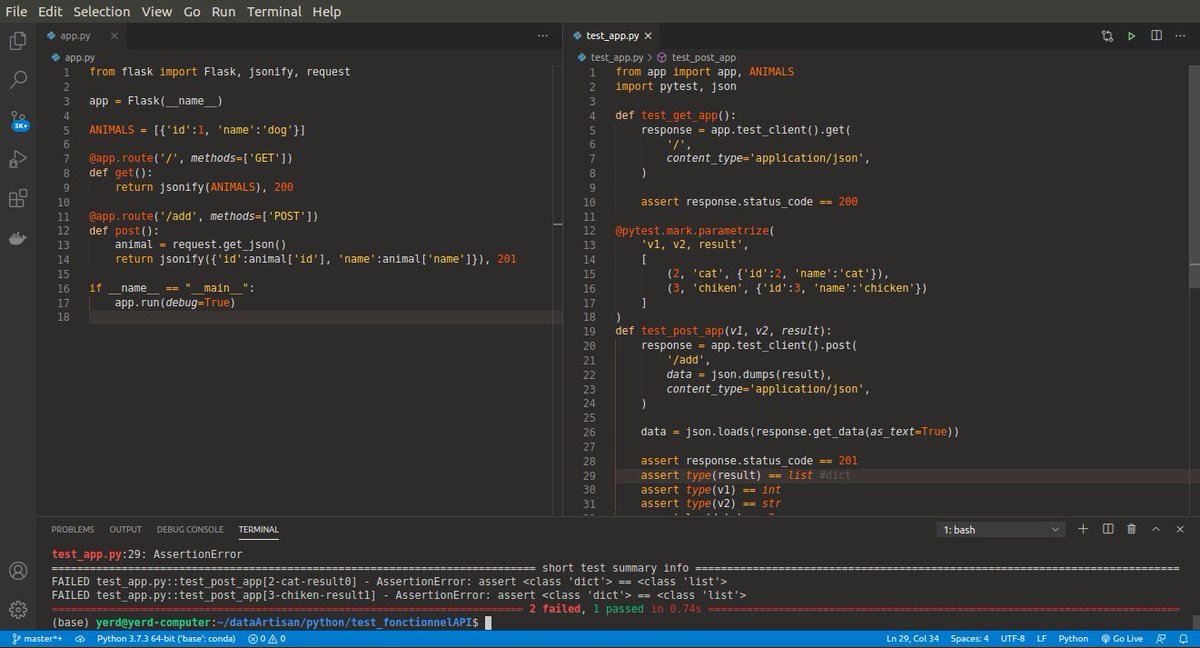Image resolution: width=1200 pixels, height=648 pixels.
Task: Split the test_app.py editor to the right
Action: 1156,35
